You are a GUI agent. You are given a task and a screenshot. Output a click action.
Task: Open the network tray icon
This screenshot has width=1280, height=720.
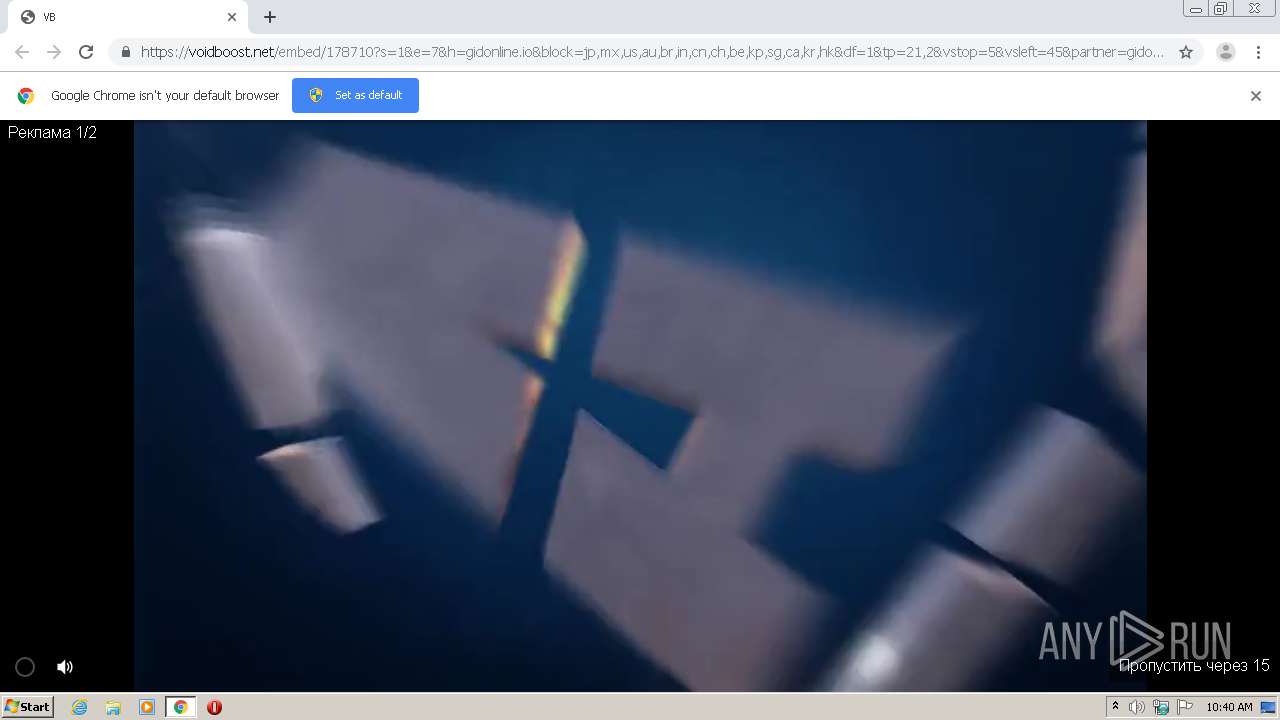coord(1161,707)
